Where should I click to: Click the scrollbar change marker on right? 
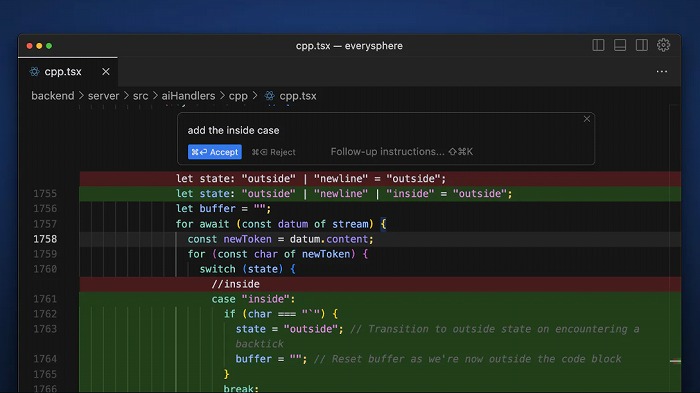pyautogui.click(x=675, y=361)
